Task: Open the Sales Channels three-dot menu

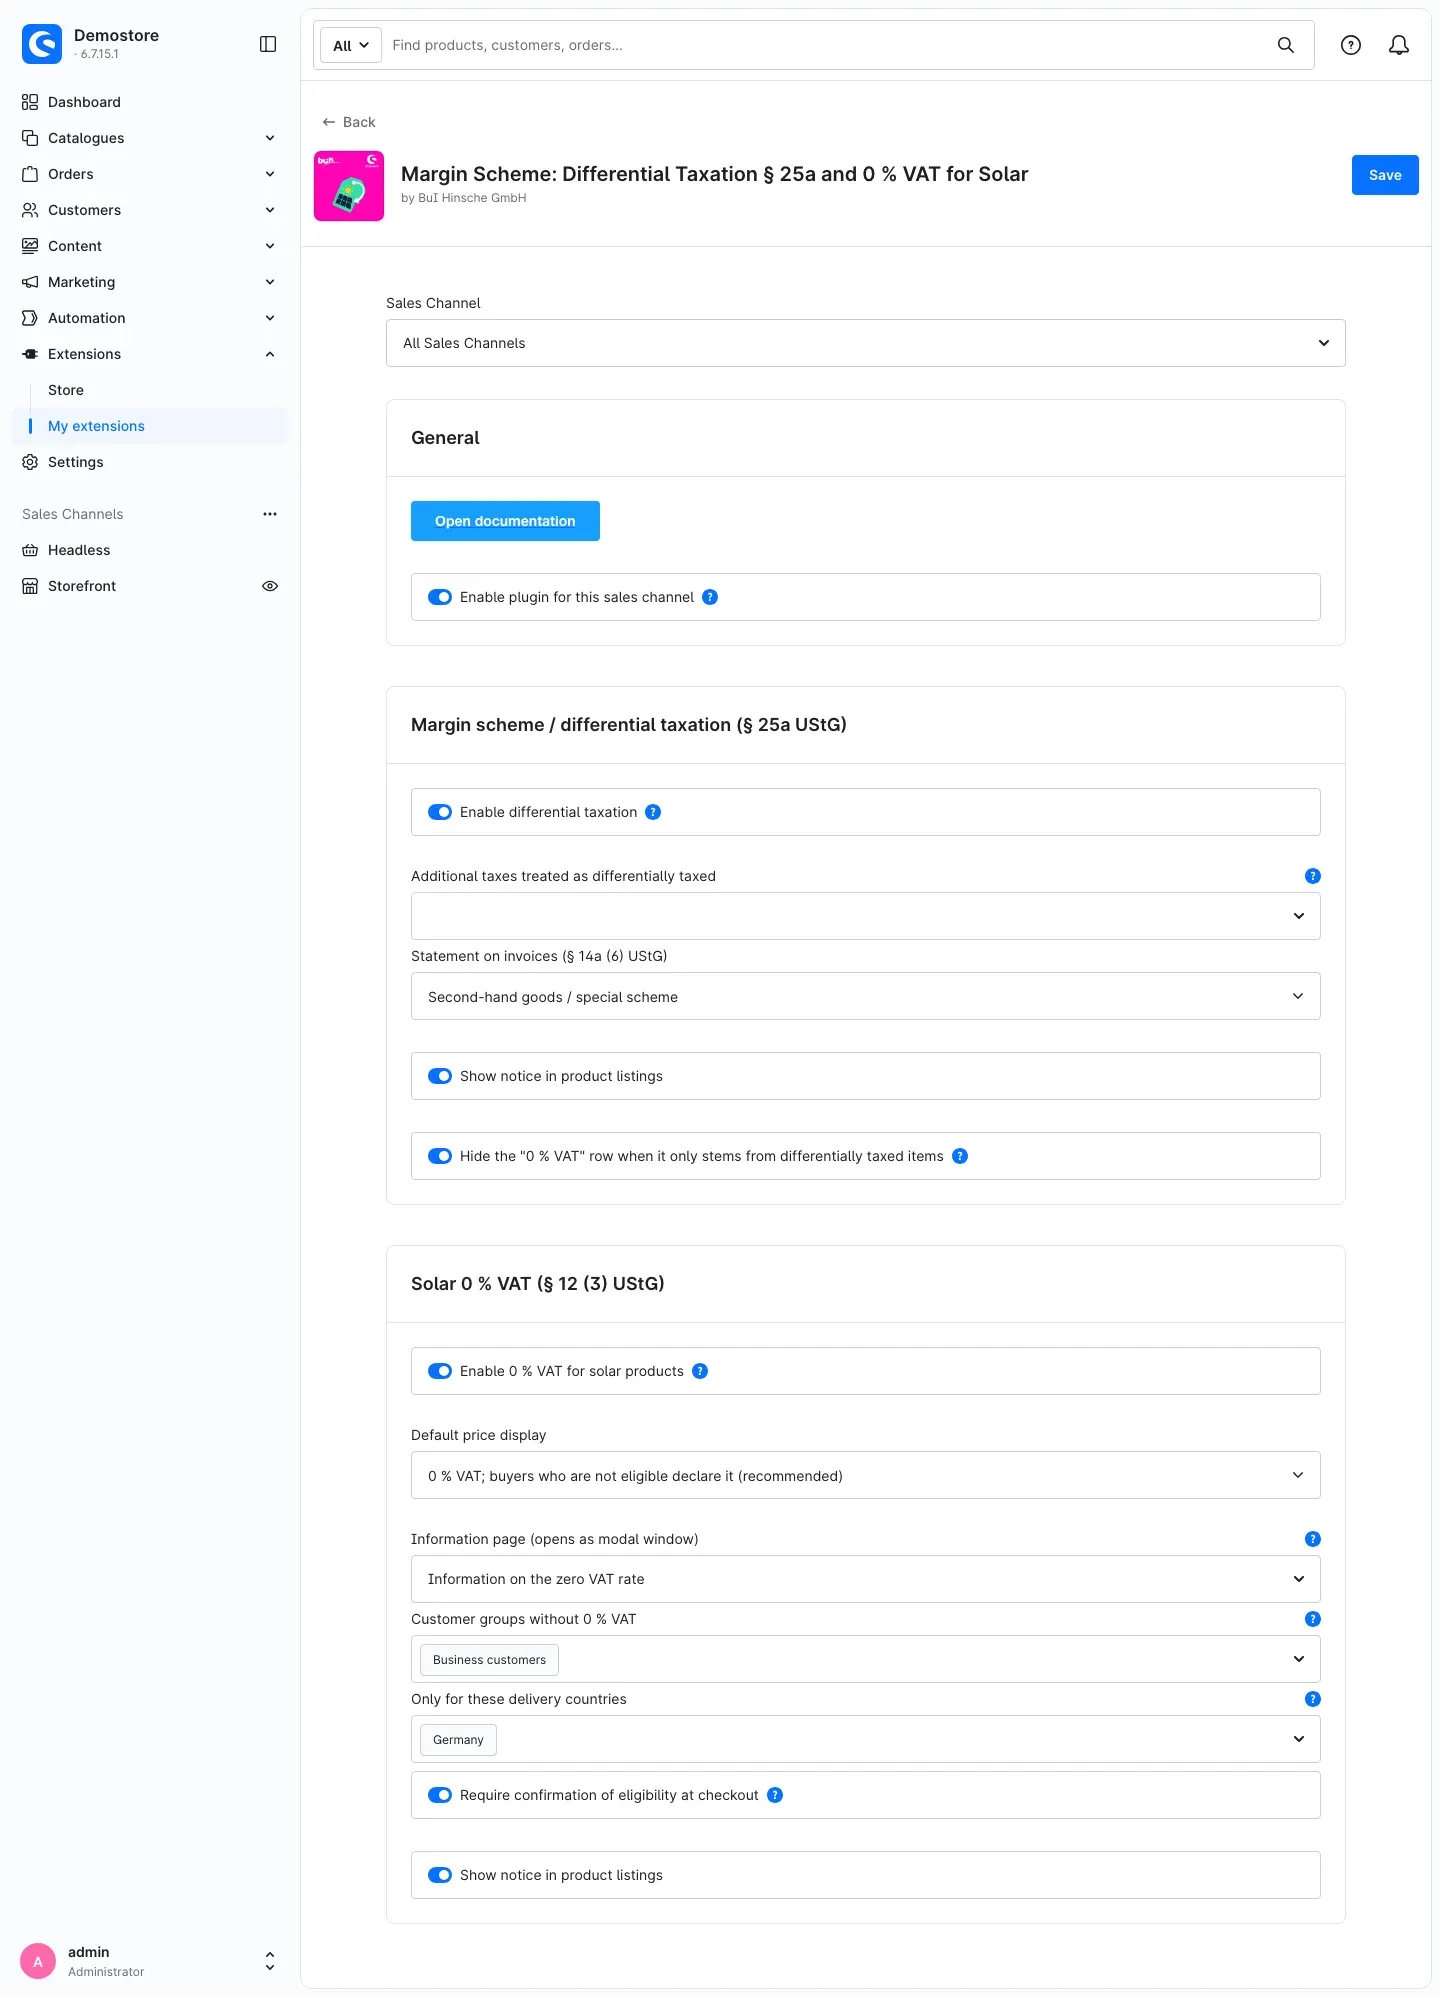Action: click(x=270, y=514)
